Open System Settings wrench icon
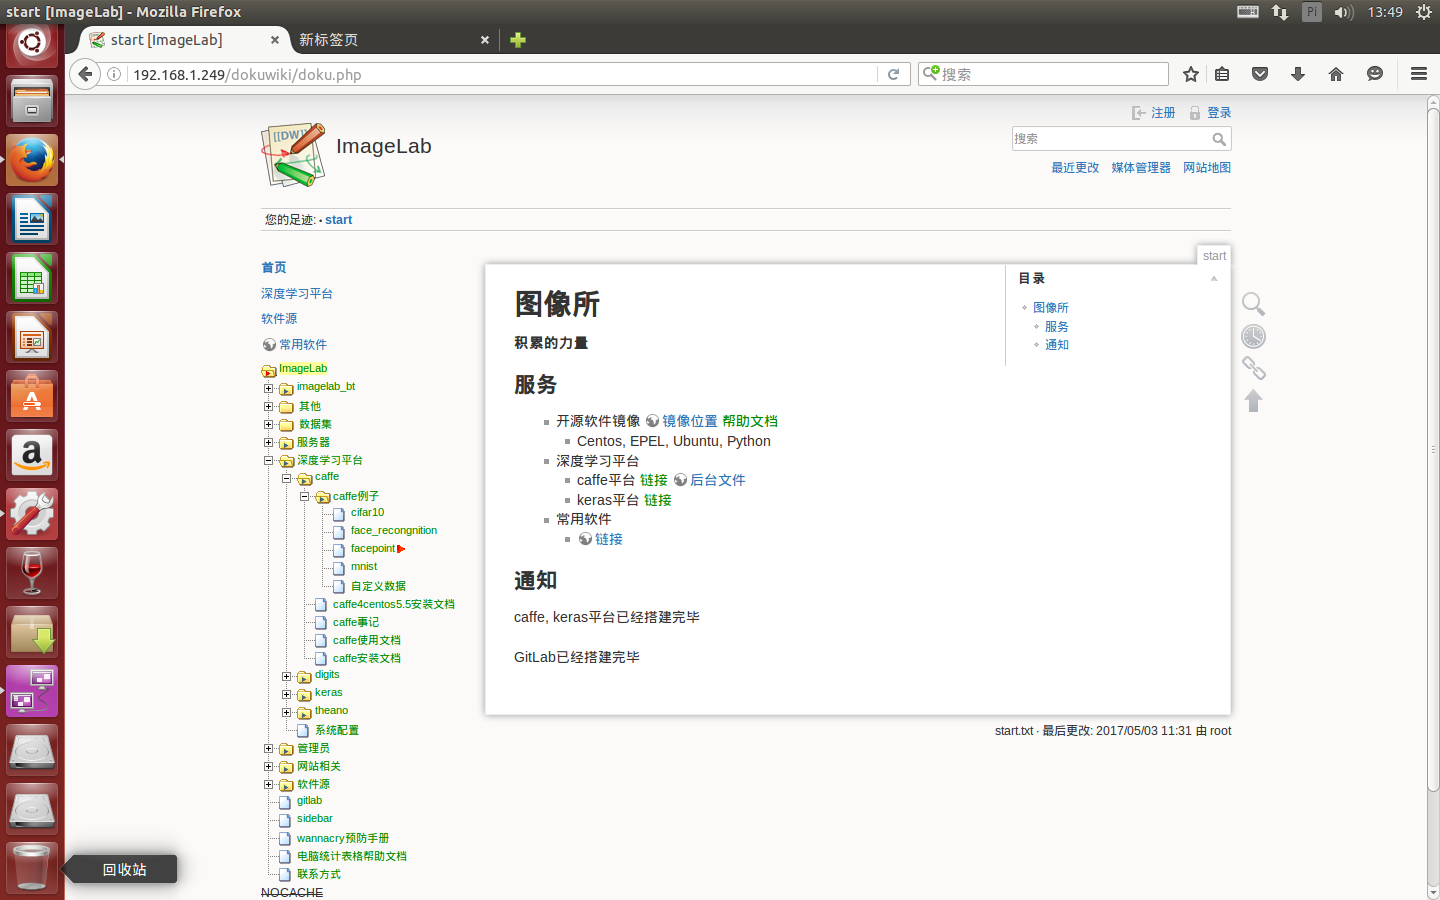Image resolution: width=1440 pixels, height=900 pixels. (x=32, y=514)
